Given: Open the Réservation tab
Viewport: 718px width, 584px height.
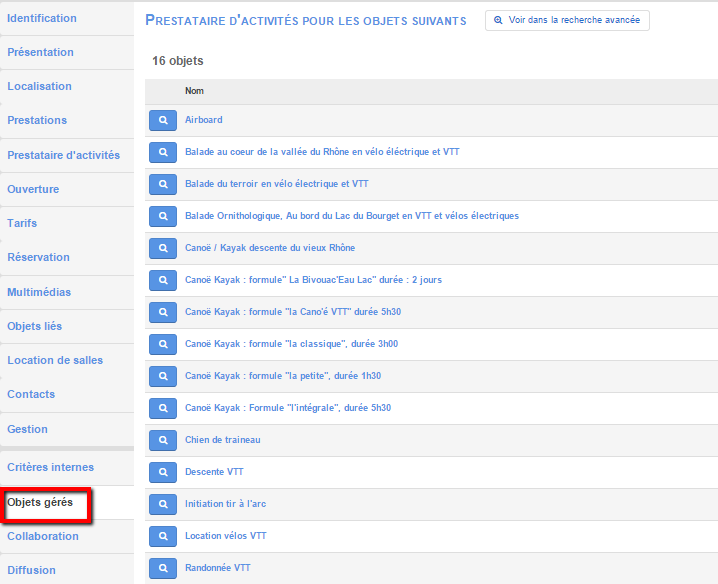Looking at the screenshot, I should [x=67, y=257].
